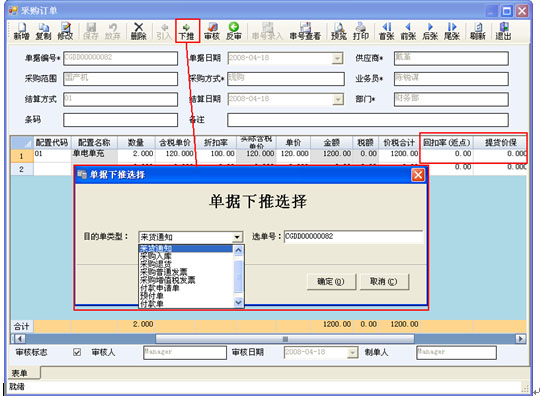This screenshot has height=396, width=541.
Task: Click the 新增 (New) toolbar icon
Action: coord(21,31)
